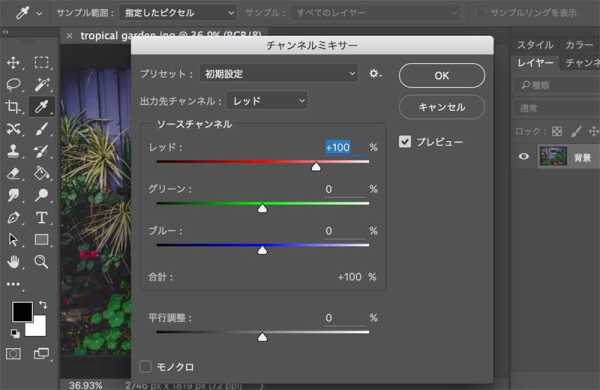The image size is (600, 390).
Task: Open the extra tools ellipsis menu
Action: [13, 284]
